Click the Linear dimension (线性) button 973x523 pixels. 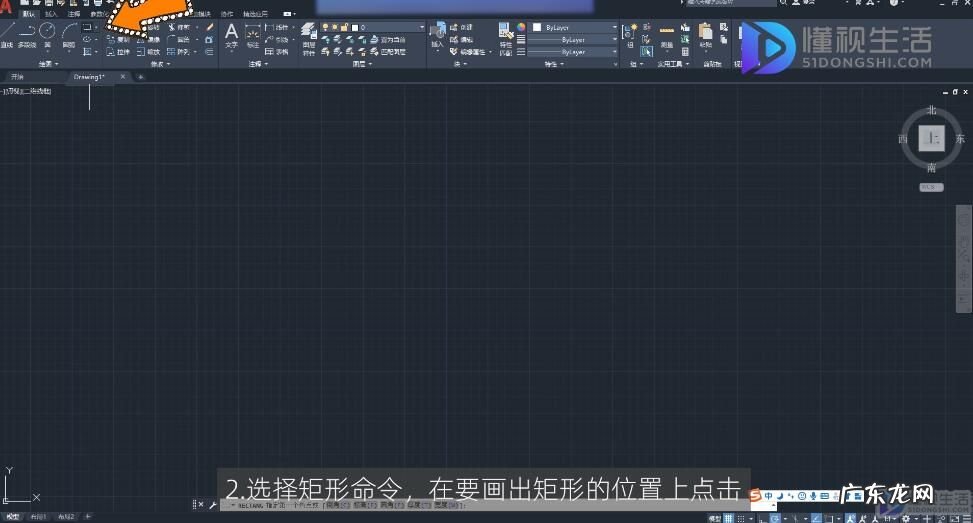coord(276,27)
